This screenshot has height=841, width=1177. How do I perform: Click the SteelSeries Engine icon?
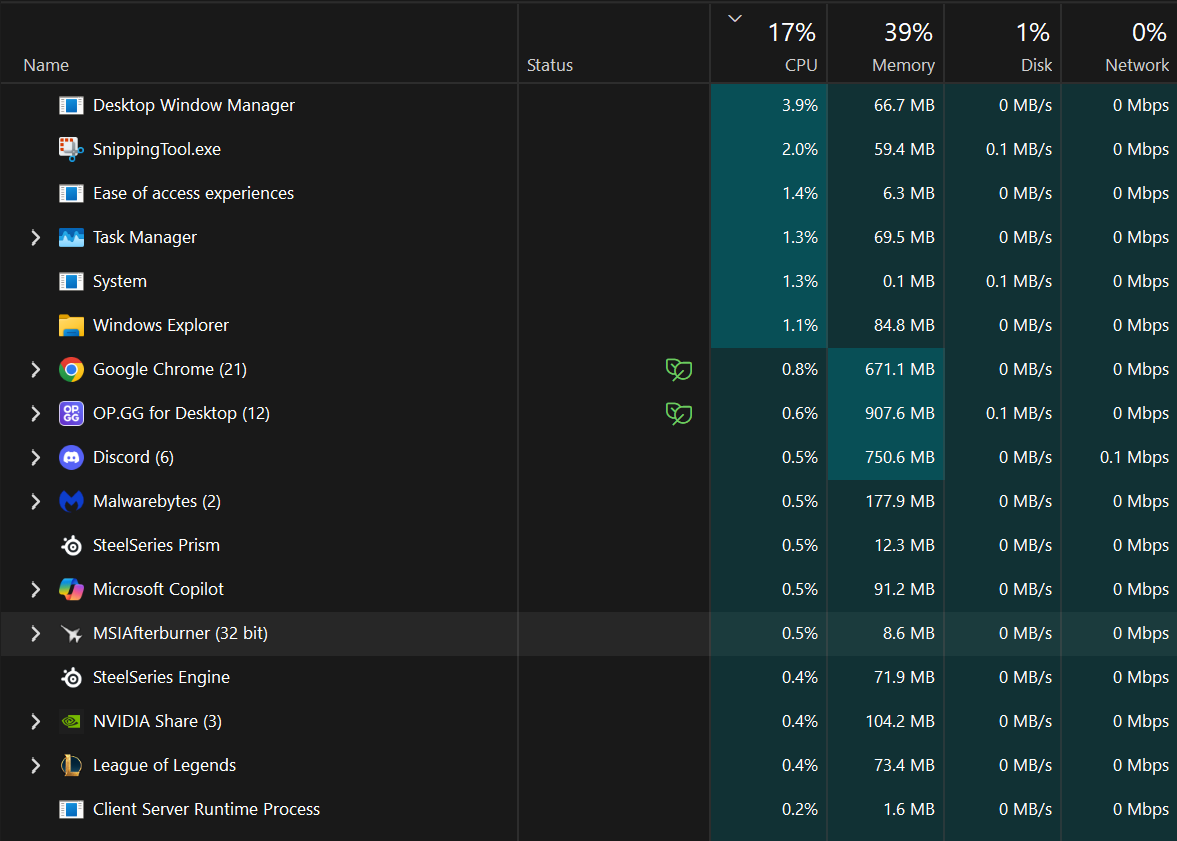tap(71, 677)
